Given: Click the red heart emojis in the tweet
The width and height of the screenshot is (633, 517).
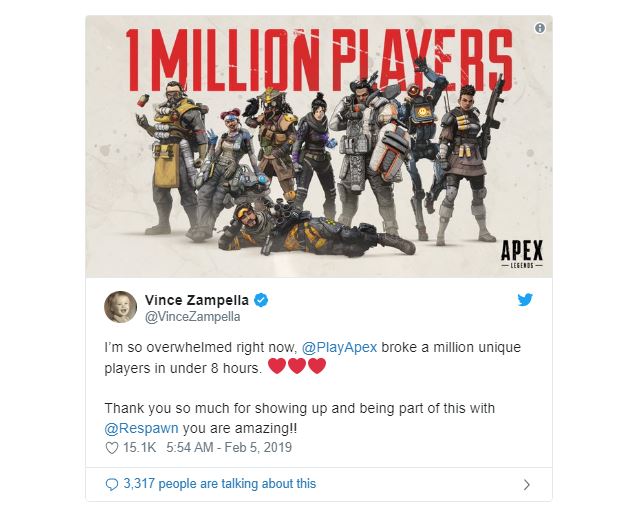Looking at the screenshot, I should pyautogui.click(x=297, y=366).
